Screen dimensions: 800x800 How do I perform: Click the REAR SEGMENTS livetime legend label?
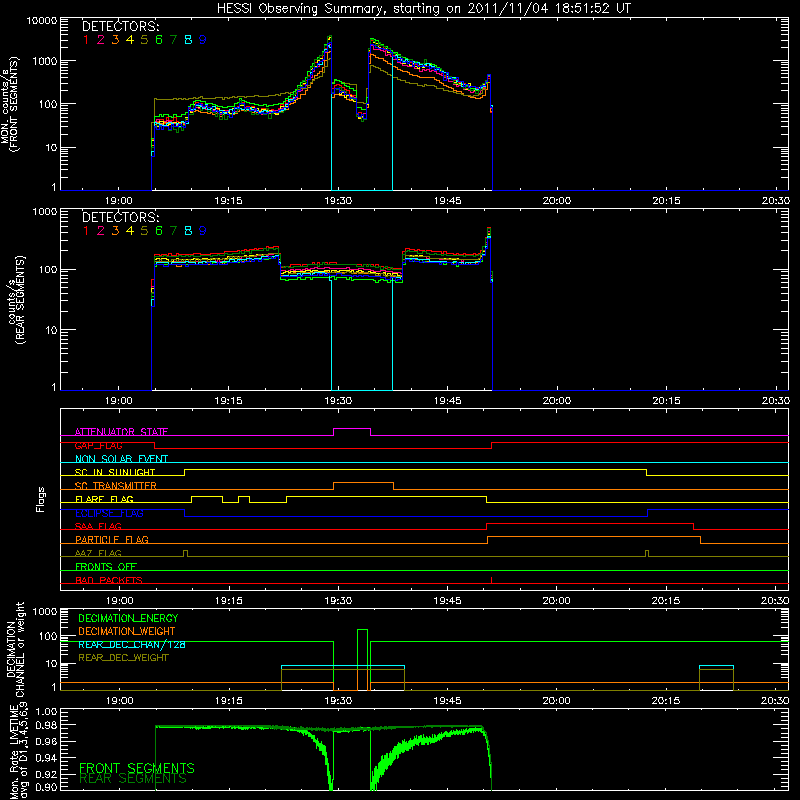tap(133, 779)
